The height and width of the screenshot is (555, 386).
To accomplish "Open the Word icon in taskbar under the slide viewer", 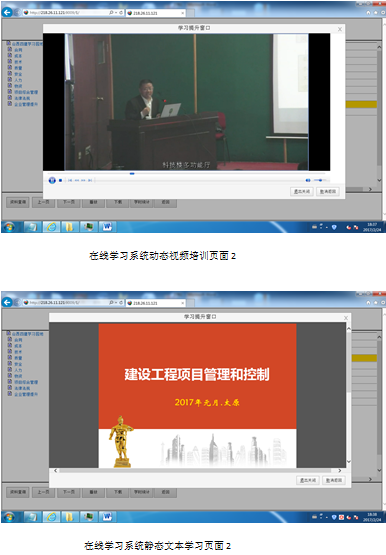I will click(107, 517).
